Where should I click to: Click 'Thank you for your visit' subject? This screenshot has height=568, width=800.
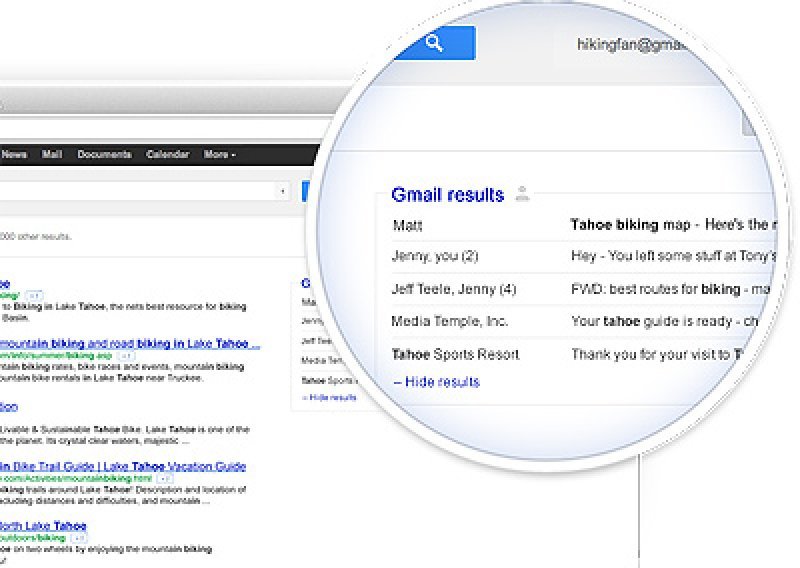click(x=645, y=354)
